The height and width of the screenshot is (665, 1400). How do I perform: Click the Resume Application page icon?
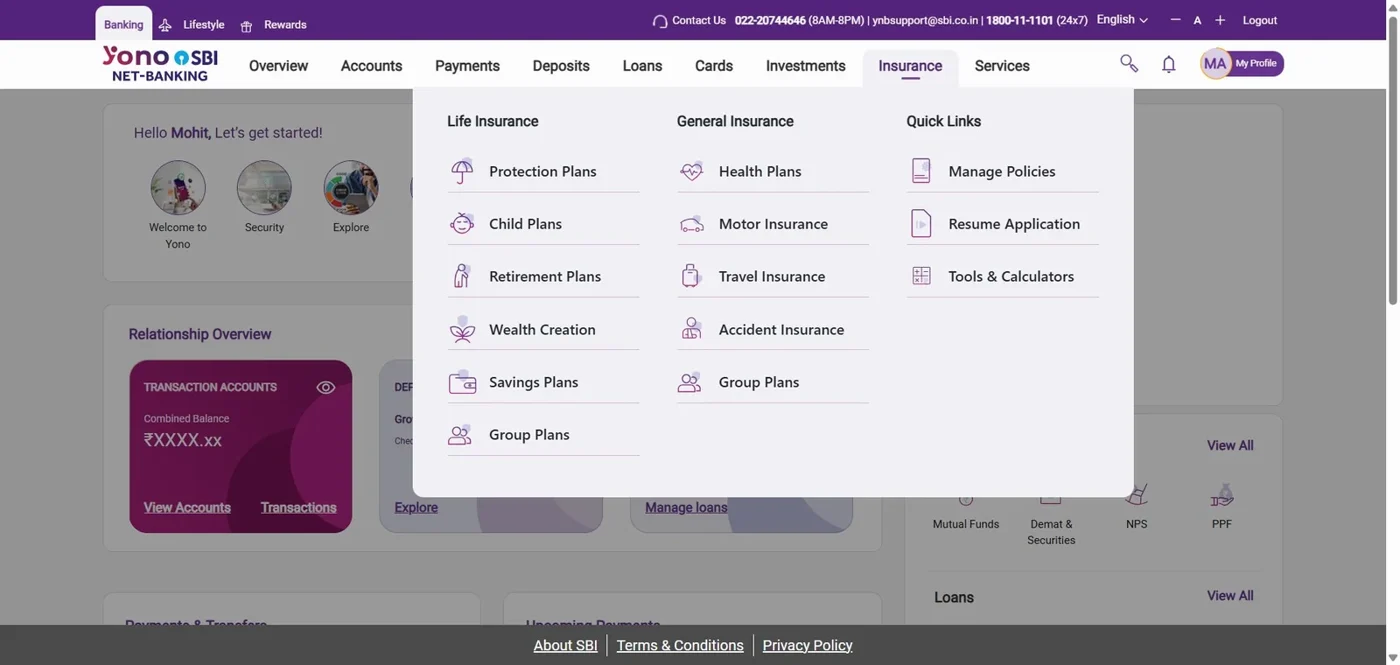click(921, 224)
